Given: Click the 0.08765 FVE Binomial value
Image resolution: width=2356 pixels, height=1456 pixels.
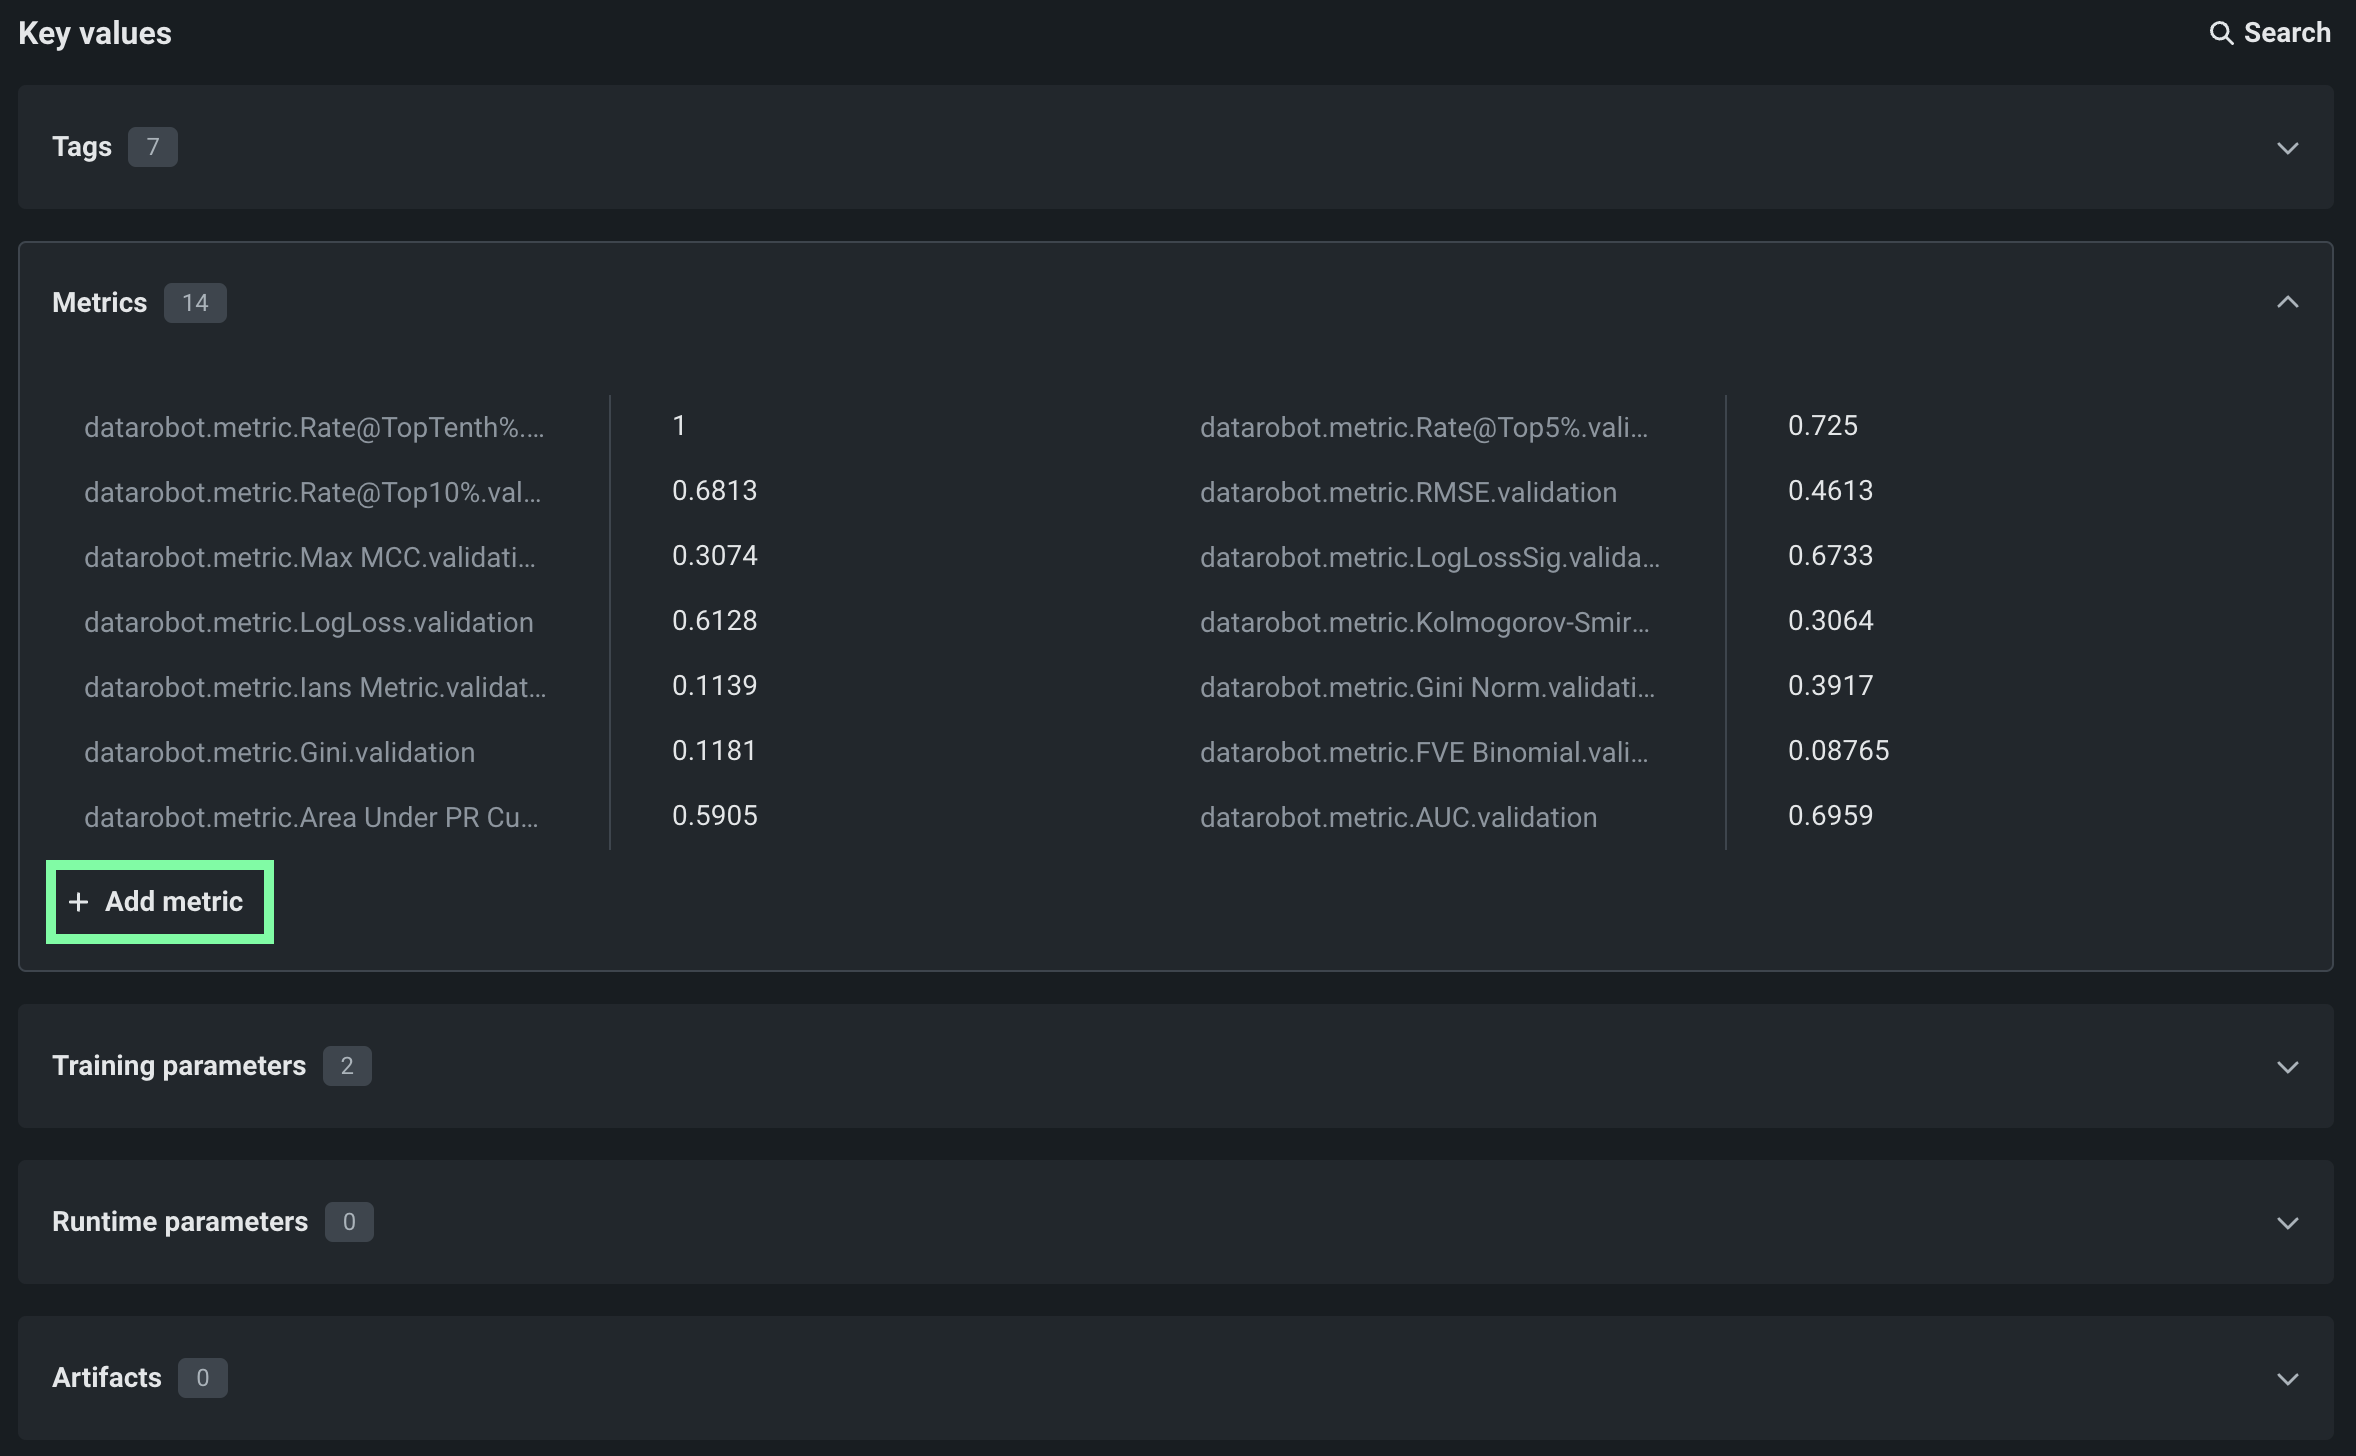Looking at the screenshot, I should [1837, 751].
